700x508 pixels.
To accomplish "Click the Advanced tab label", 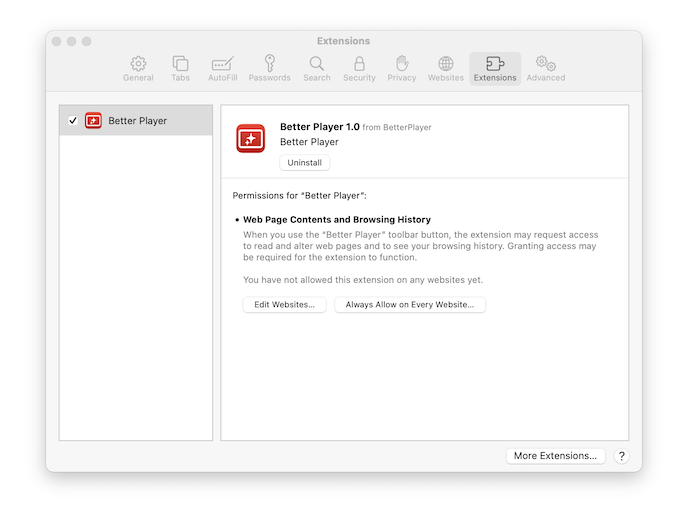I will 546,78.
